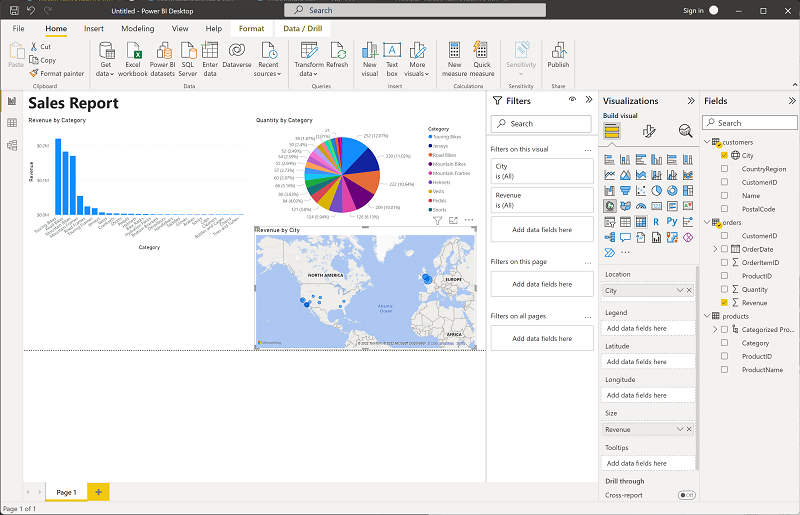The height and width of the screenshot is (515, 800).
Task: Check the Quantity field checkbox
Action: click(x=724, y=289)
